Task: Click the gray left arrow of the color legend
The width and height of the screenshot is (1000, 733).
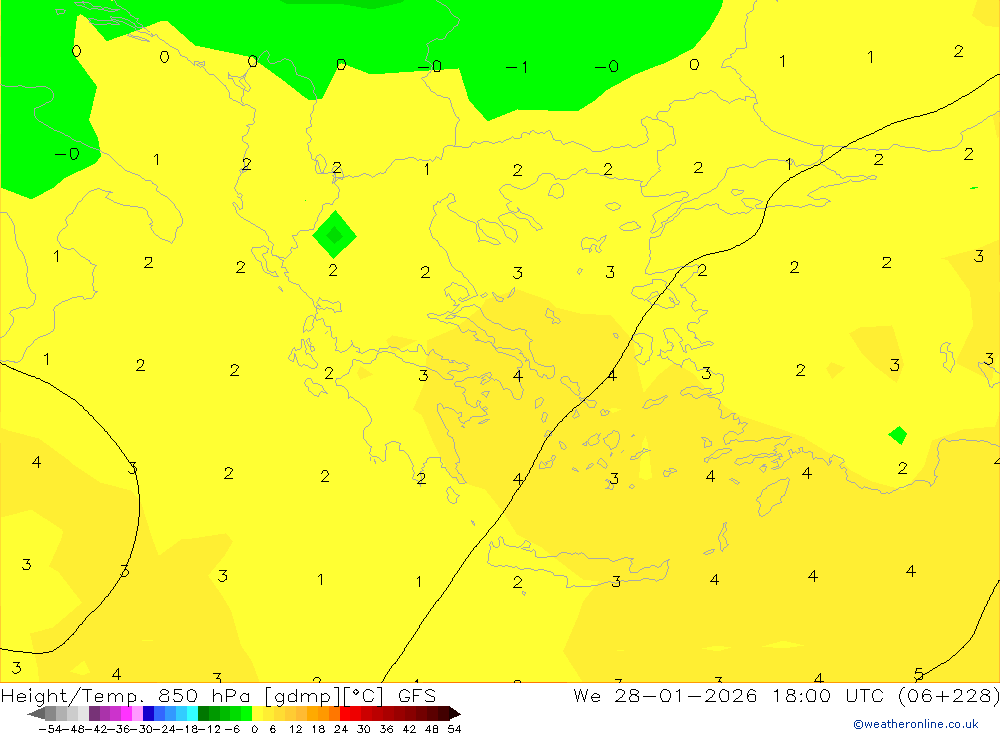Action: tap(36, 714)
